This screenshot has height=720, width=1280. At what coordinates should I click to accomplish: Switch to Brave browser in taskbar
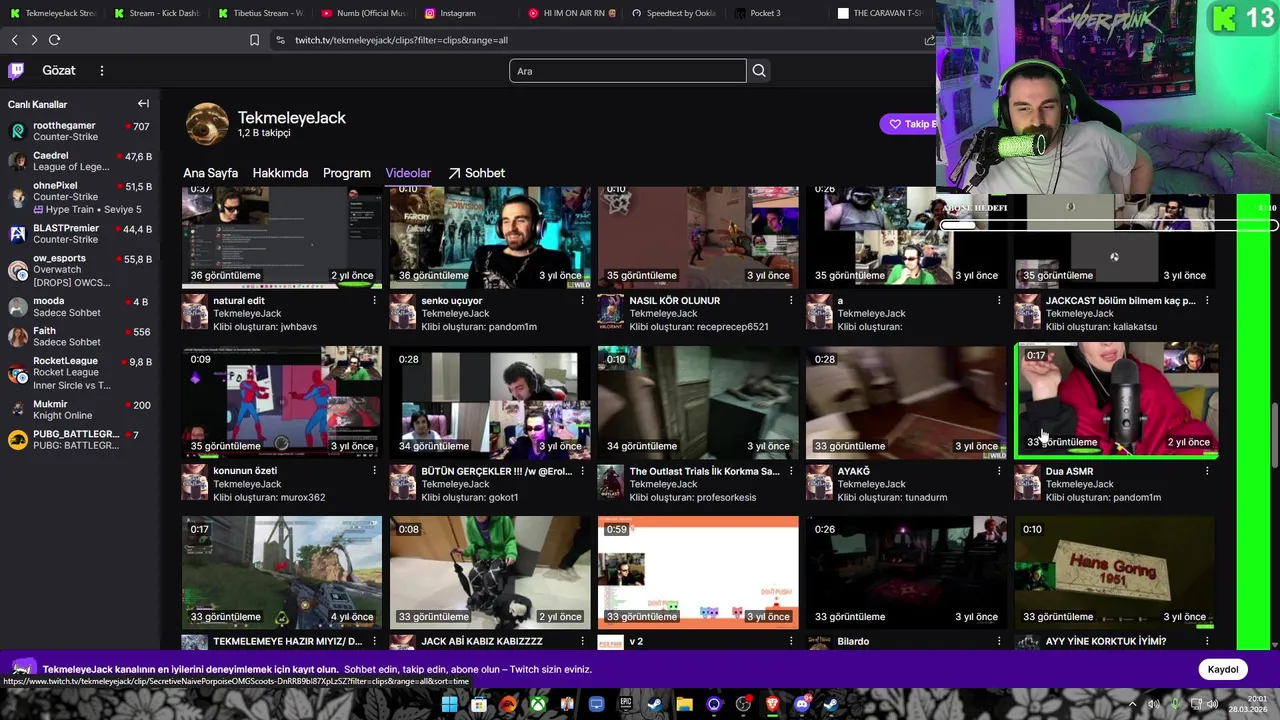(772, 705)
